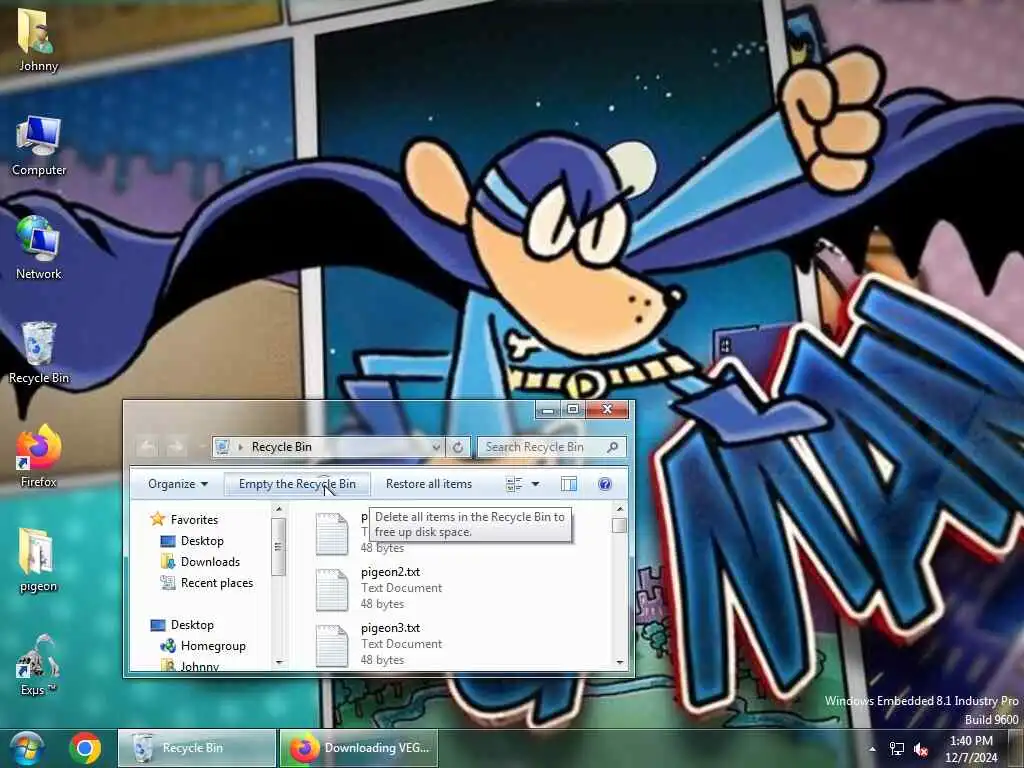
Task: Open the Network desktop icon
Action: click(x=39, y=248)
